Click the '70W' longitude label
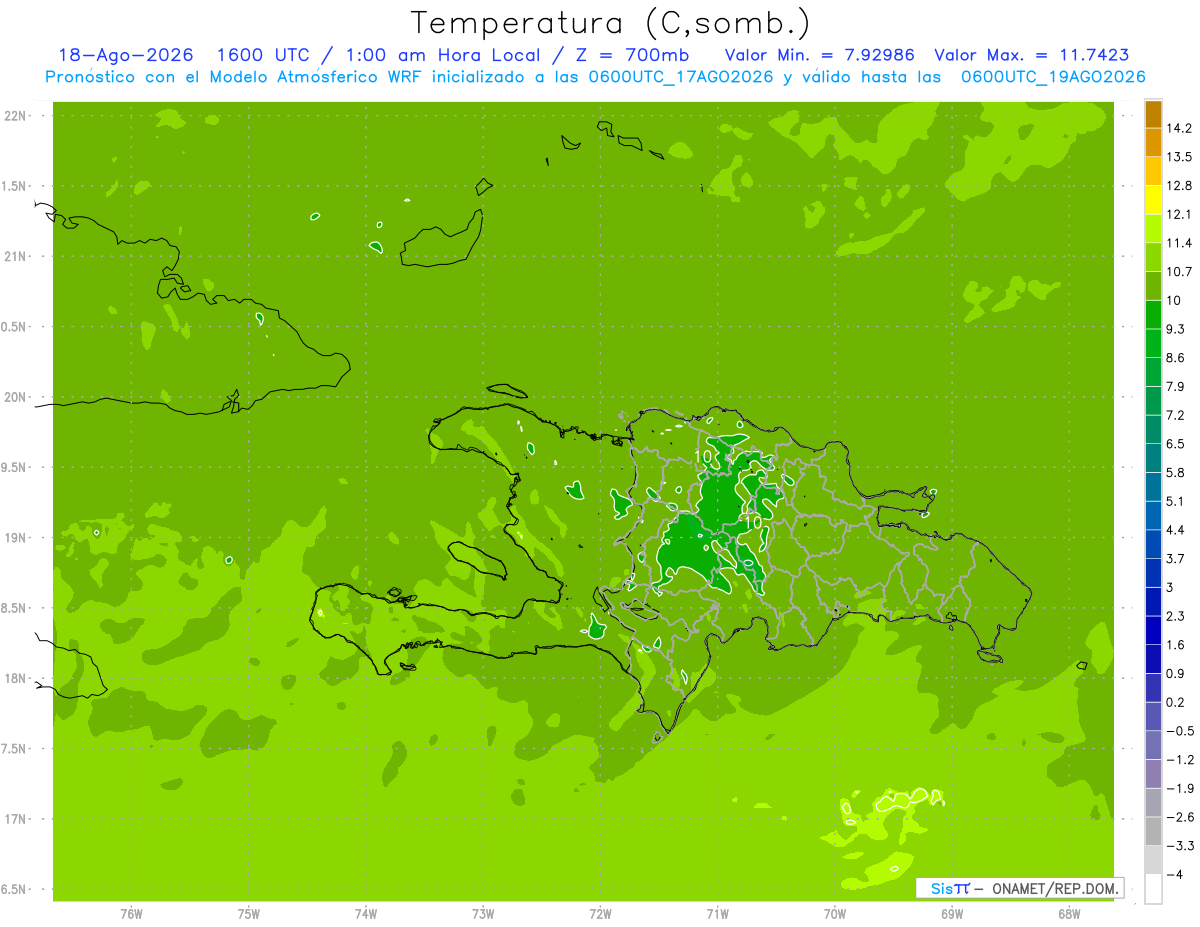This screenshot has height=927, width=1200. (835, 913)
